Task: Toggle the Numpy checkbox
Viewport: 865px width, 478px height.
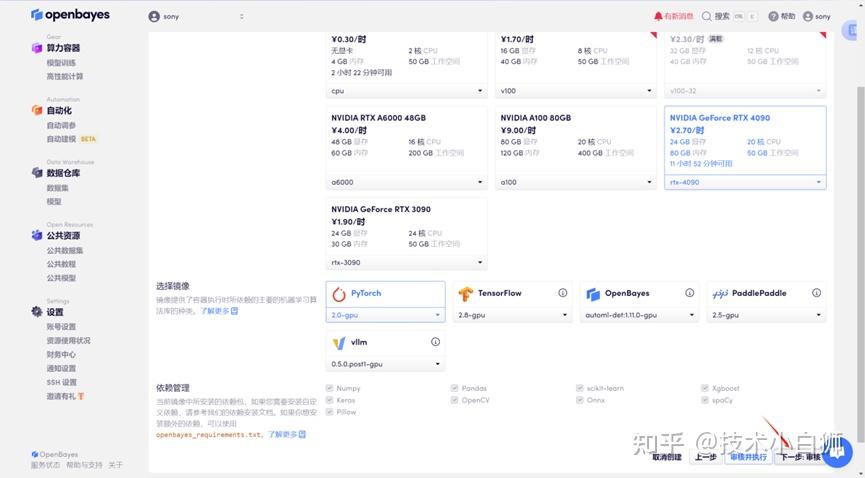Action: click(x=329, y=388)
